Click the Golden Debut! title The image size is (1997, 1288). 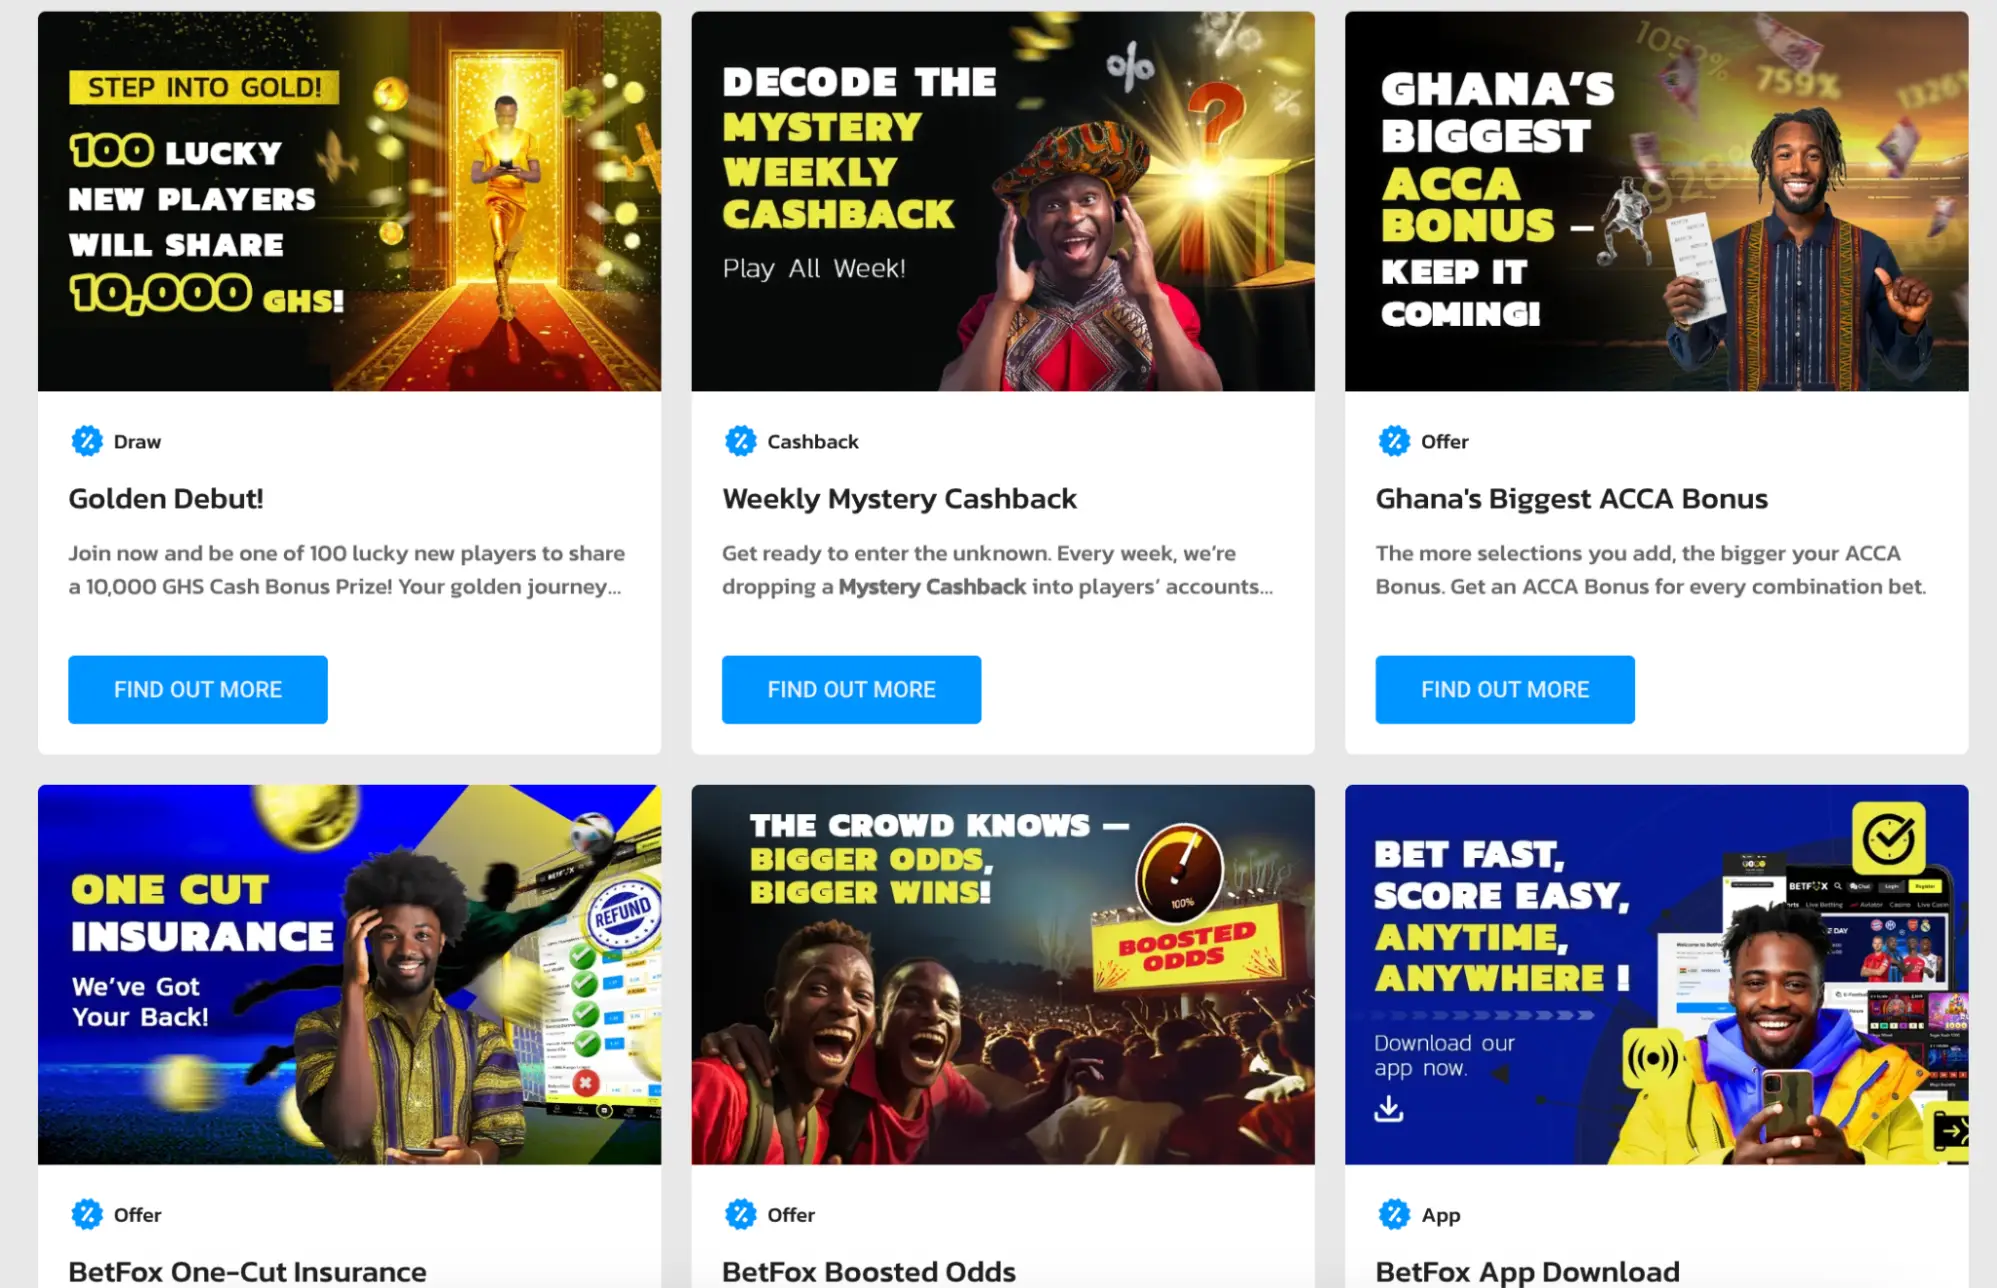(x=166, y=499)
